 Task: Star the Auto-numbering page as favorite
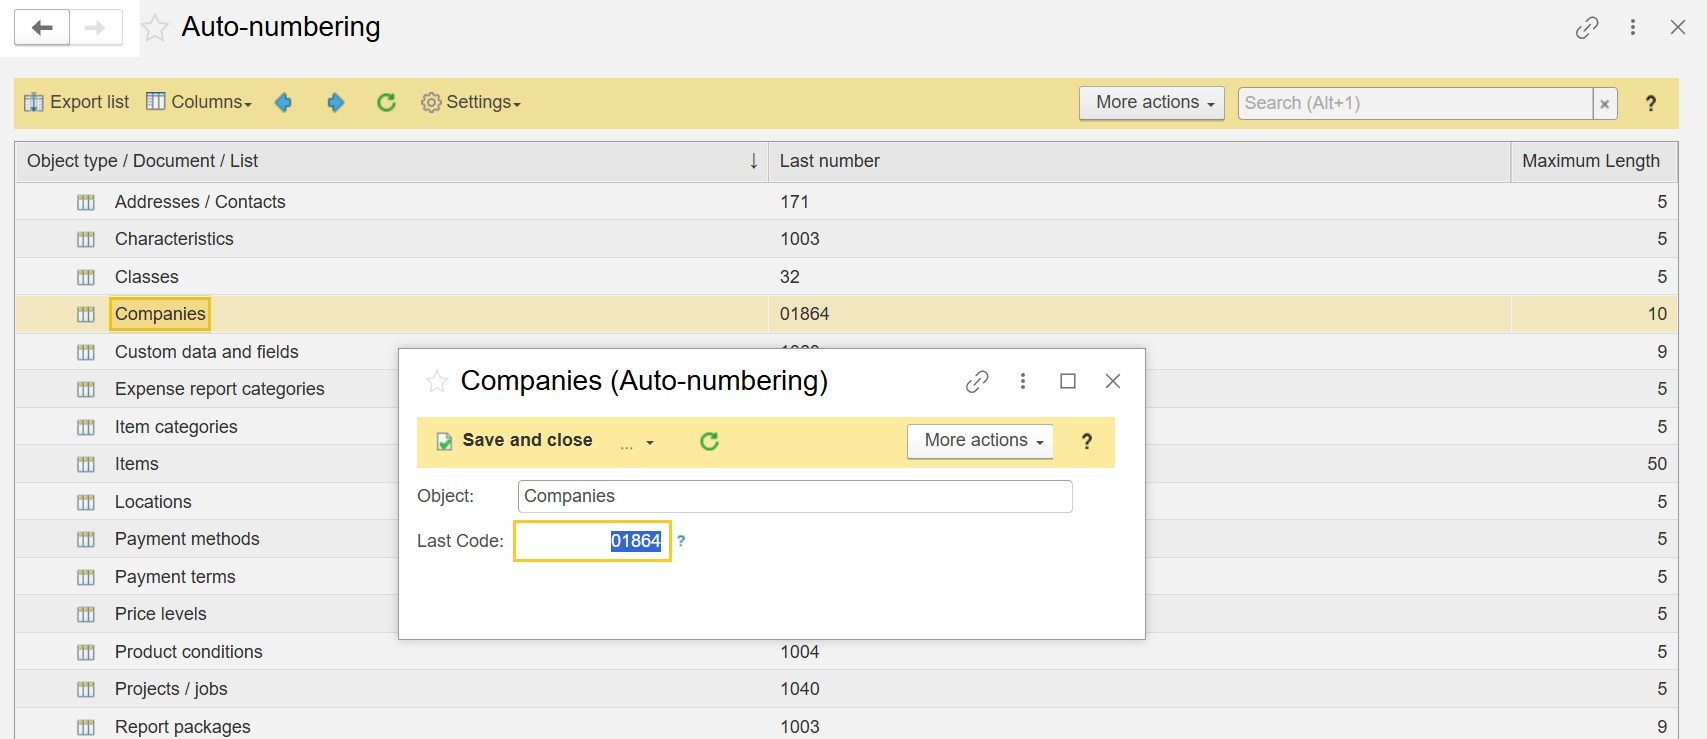[x=155, y=28]
